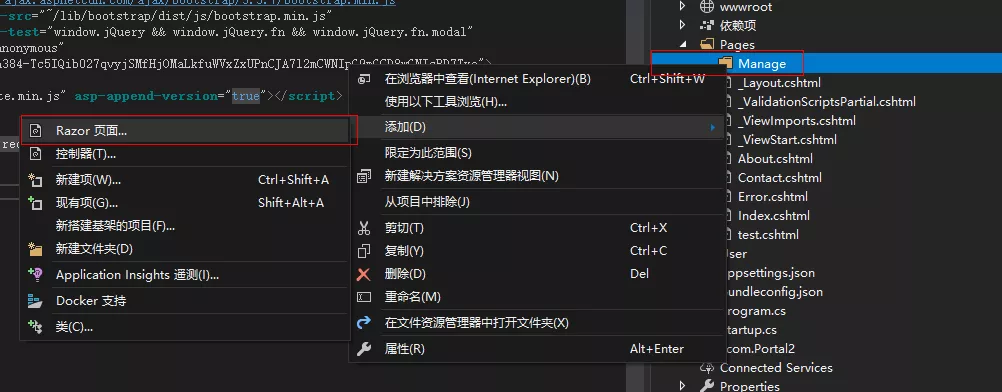Click the wwwroot globe icon
The height and width of the screenshot is (392, 1002).
[706, 7]
